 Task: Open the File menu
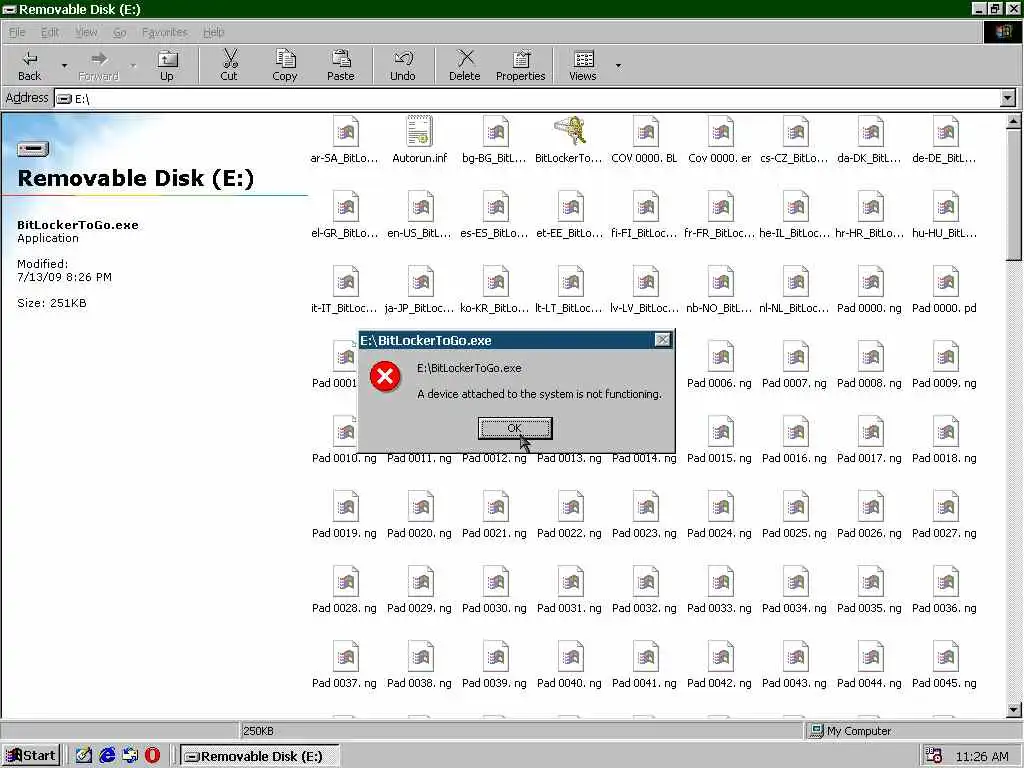[x=17, y=32]
